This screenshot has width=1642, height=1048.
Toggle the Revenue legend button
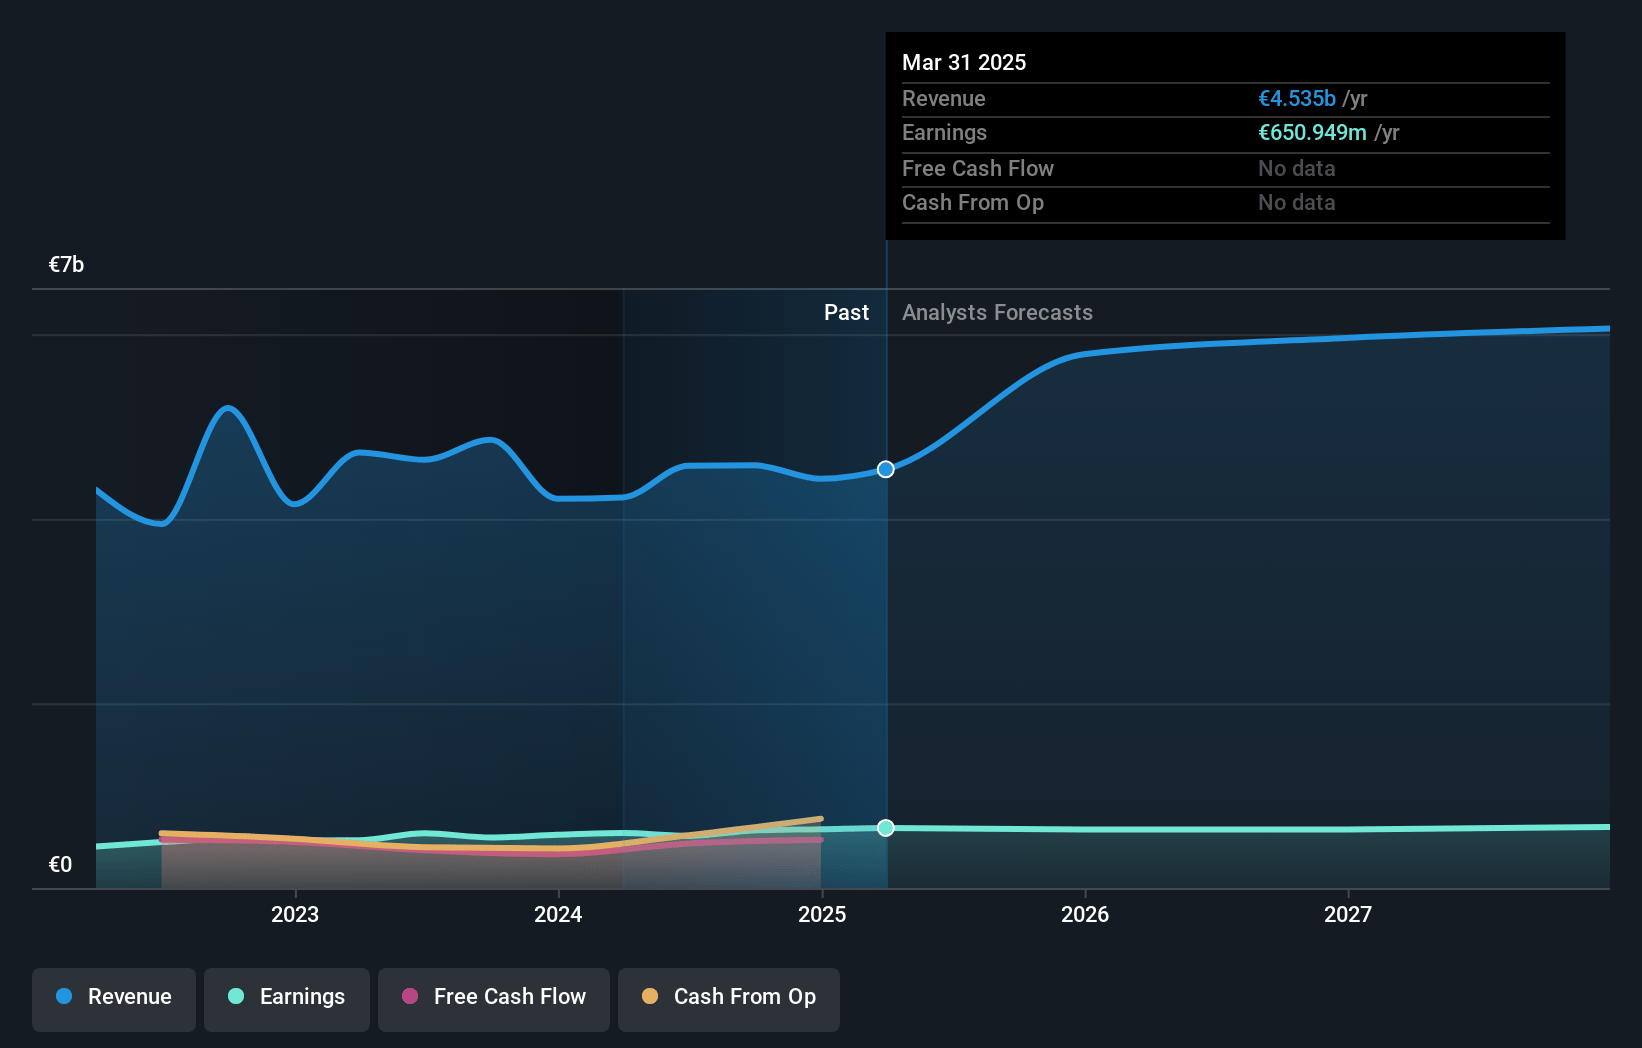pos(114,999)
